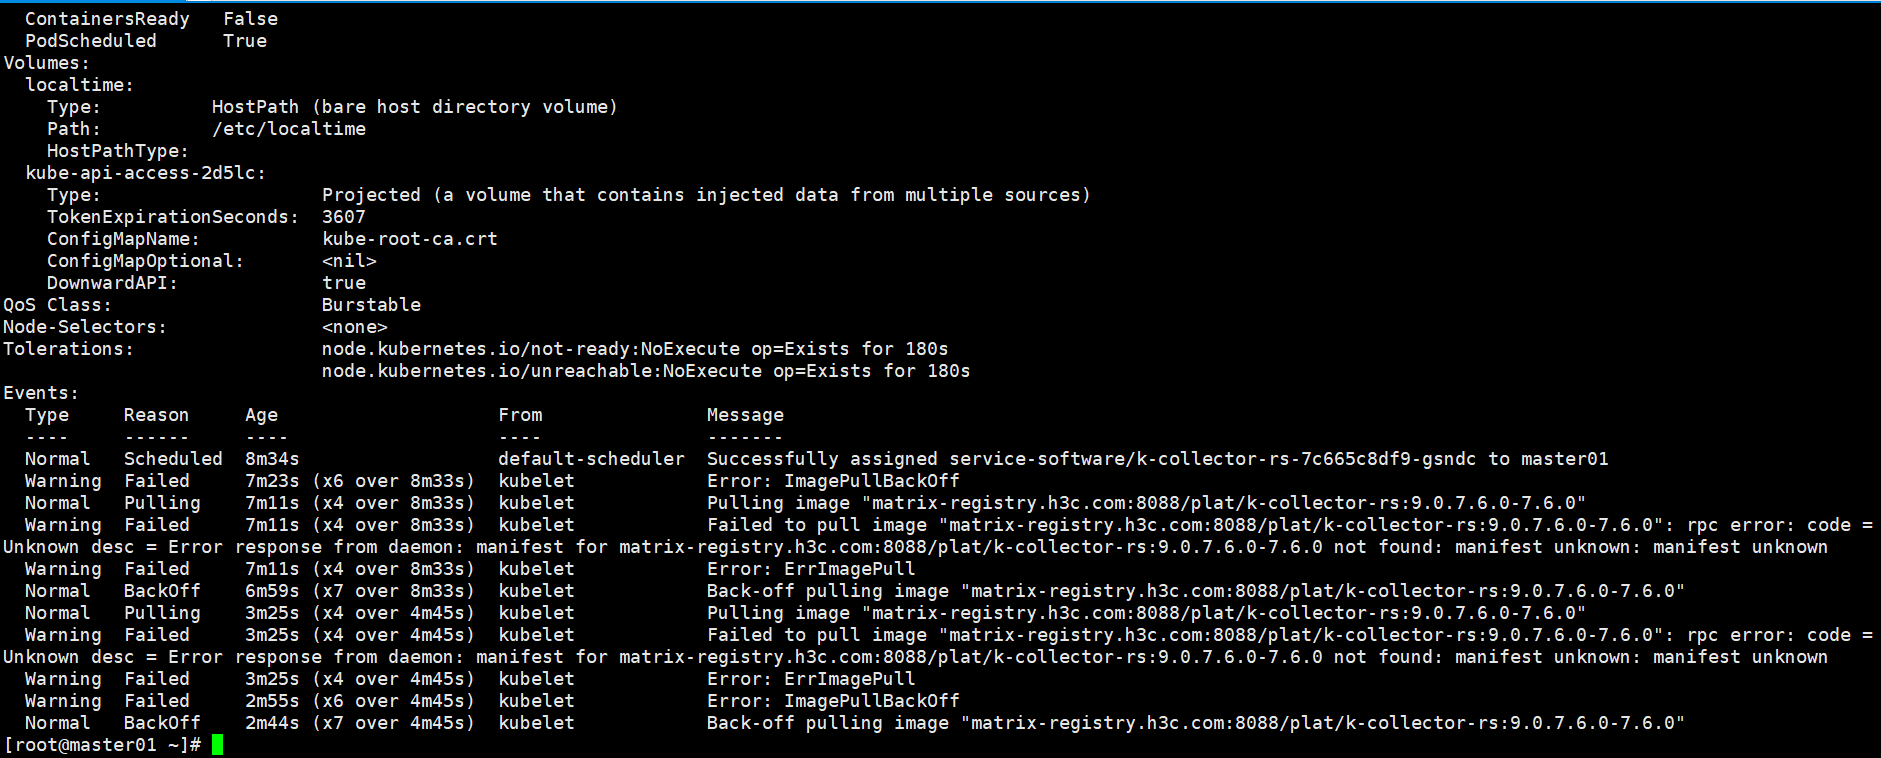Click the "<none>" Node-Selectors value
Screen dimensions: 1881x758
355,327
